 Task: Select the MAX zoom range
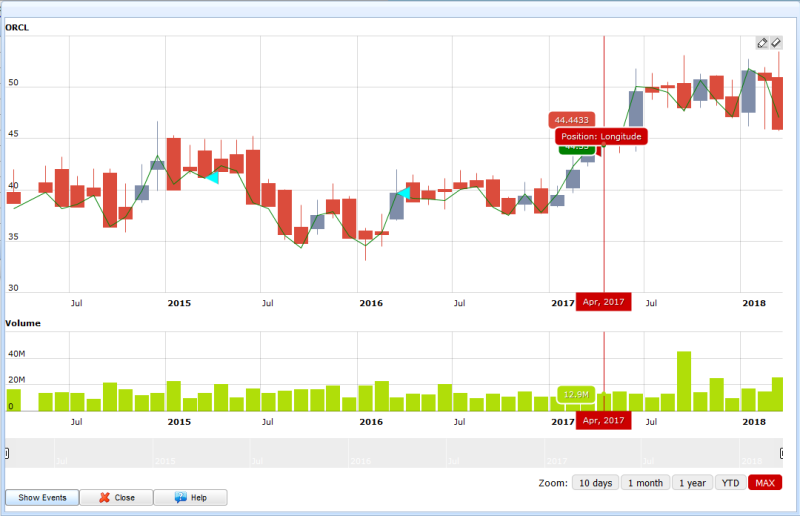[765, 483]
